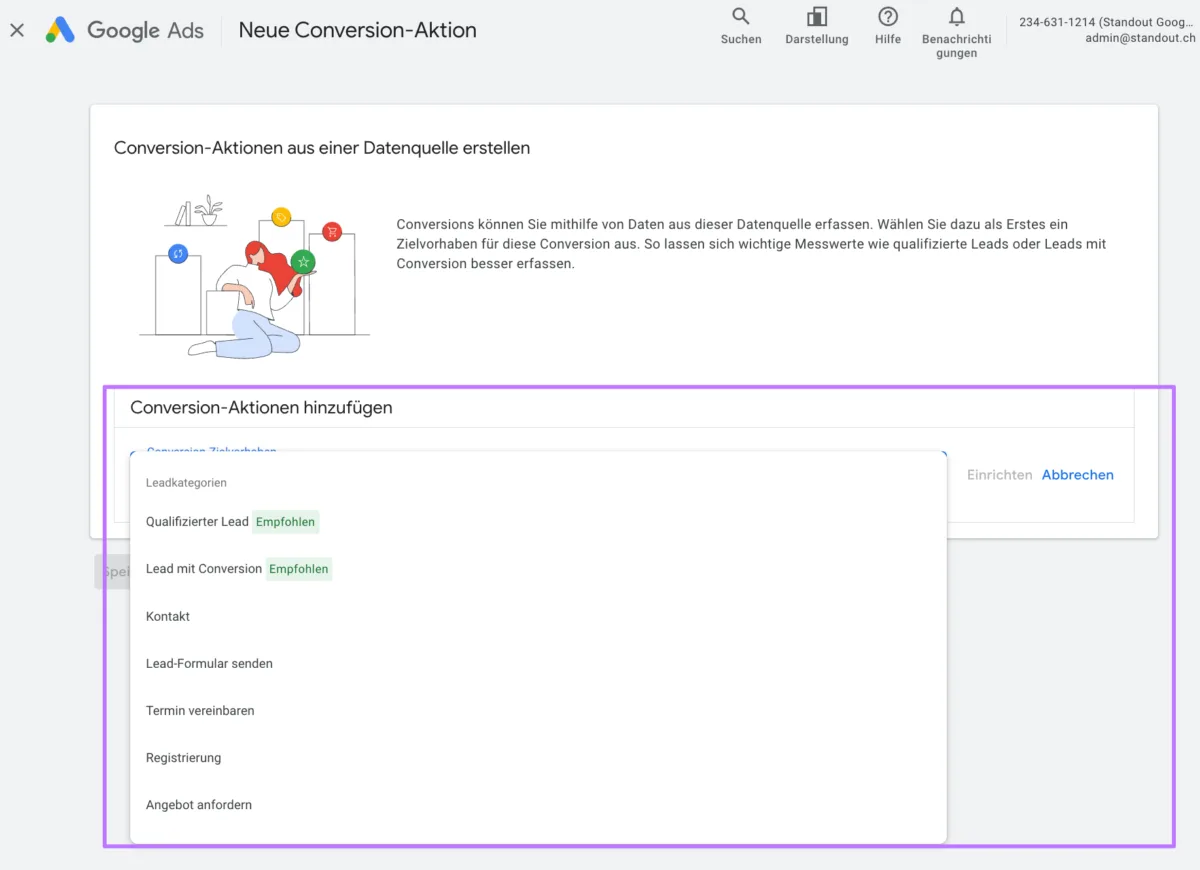The image size is (1200, 870).
Task: Select the Registrierung option
Action: pyautogui.click(x=183, y=757)
